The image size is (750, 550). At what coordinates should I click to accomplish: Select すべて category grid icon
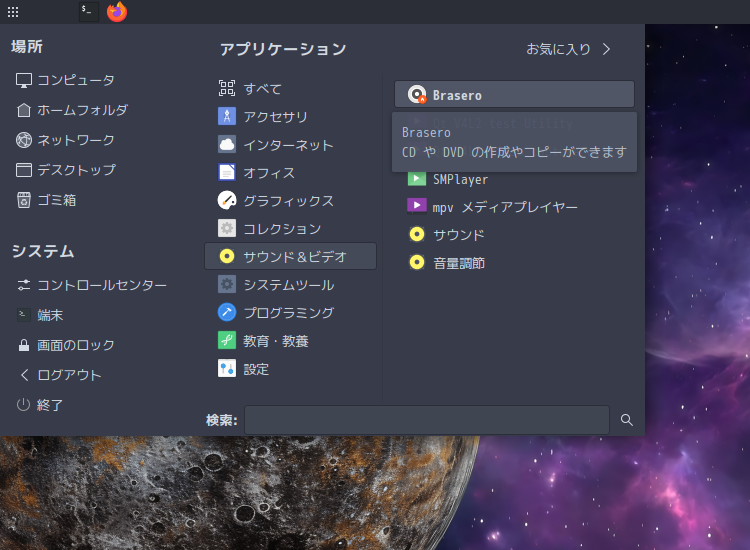click(227, 88)
